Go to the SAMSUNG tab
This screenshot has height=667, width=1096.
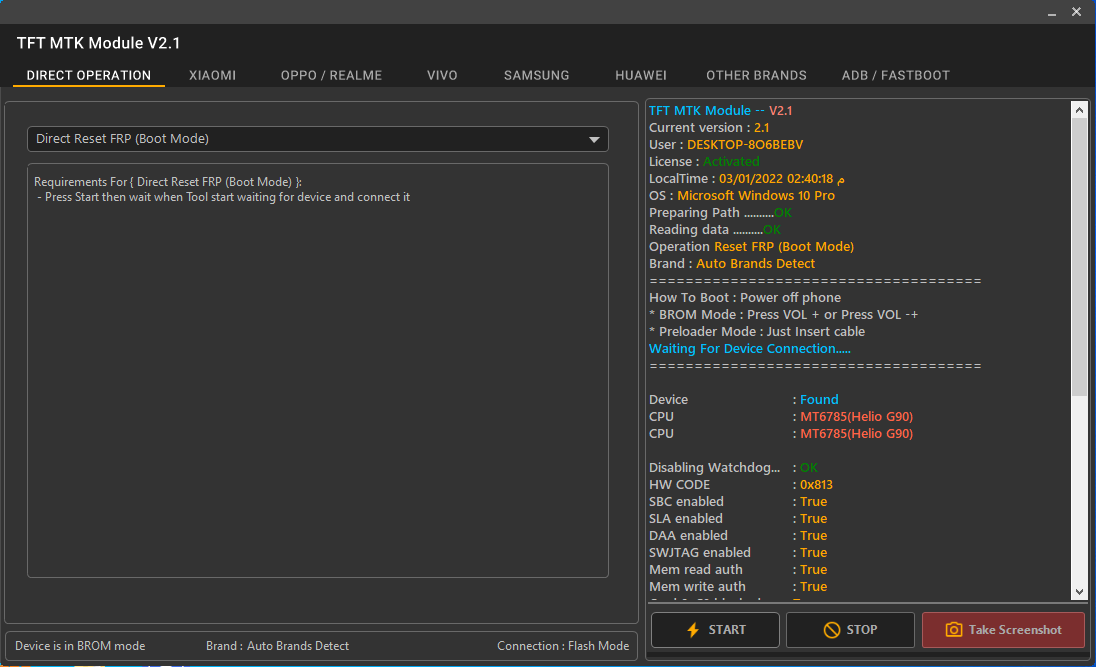pos(536,76)
